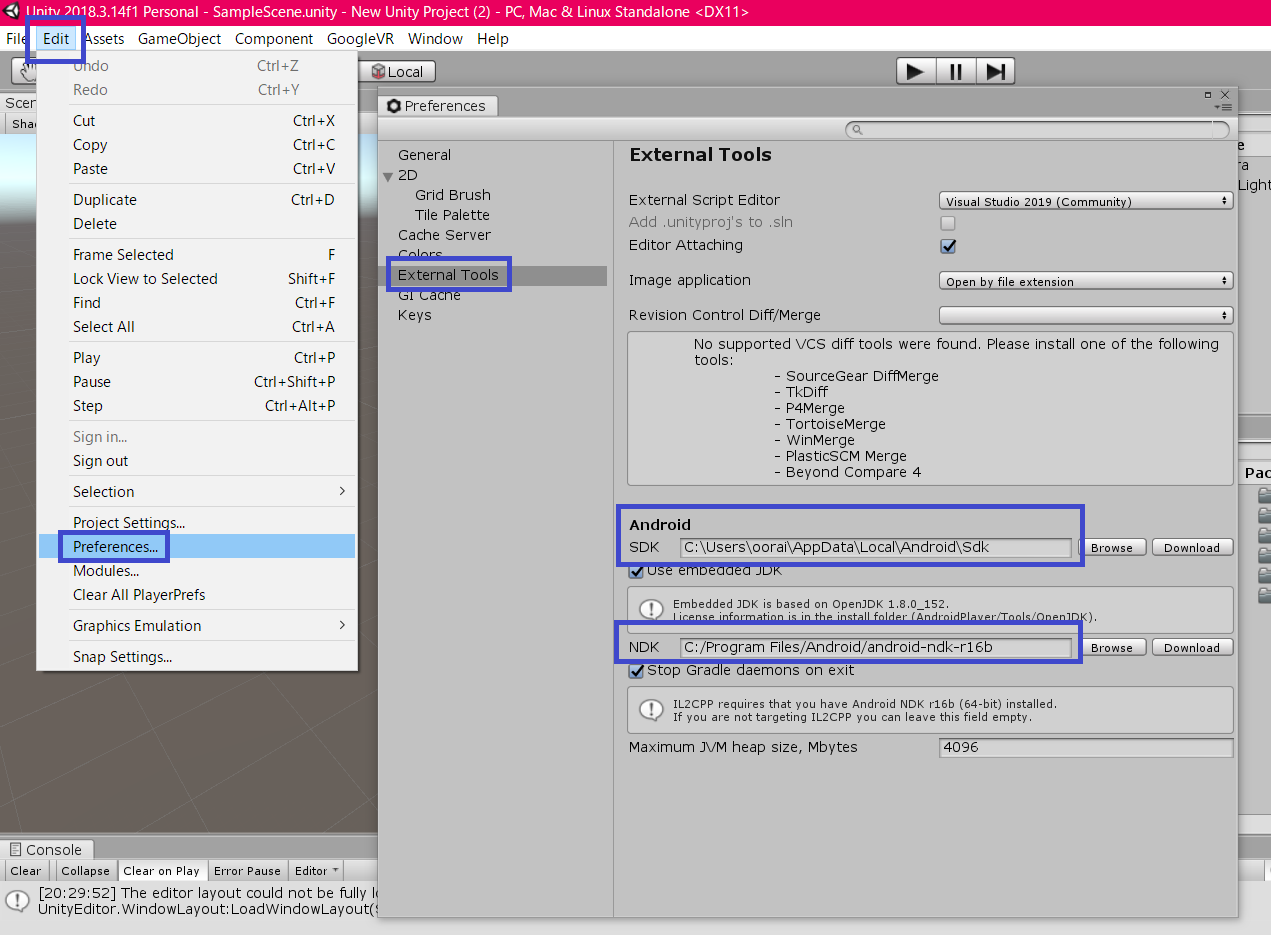Expand the Selection submenu

197,492
